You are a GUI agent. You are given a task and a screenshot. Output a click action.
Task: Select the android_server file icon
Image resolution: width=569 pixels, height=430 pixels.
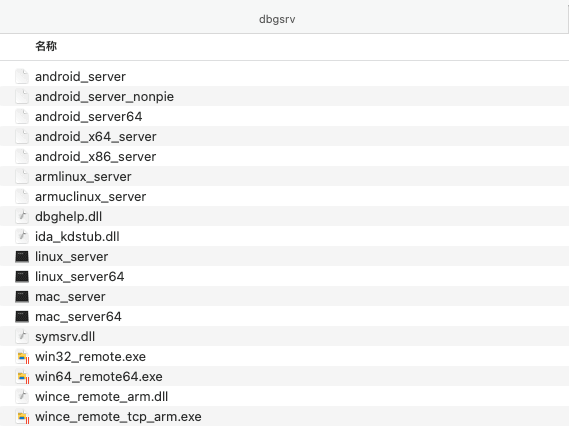[22, 77]
